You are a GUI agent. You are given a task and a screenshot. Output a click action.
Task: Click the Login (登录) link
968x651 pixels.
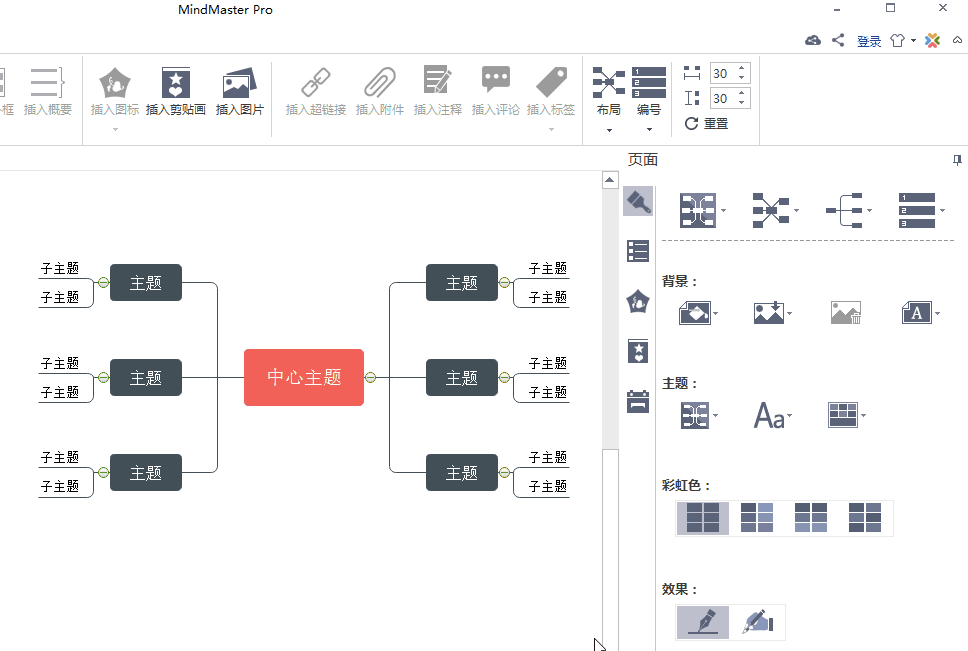coord(869,41)
